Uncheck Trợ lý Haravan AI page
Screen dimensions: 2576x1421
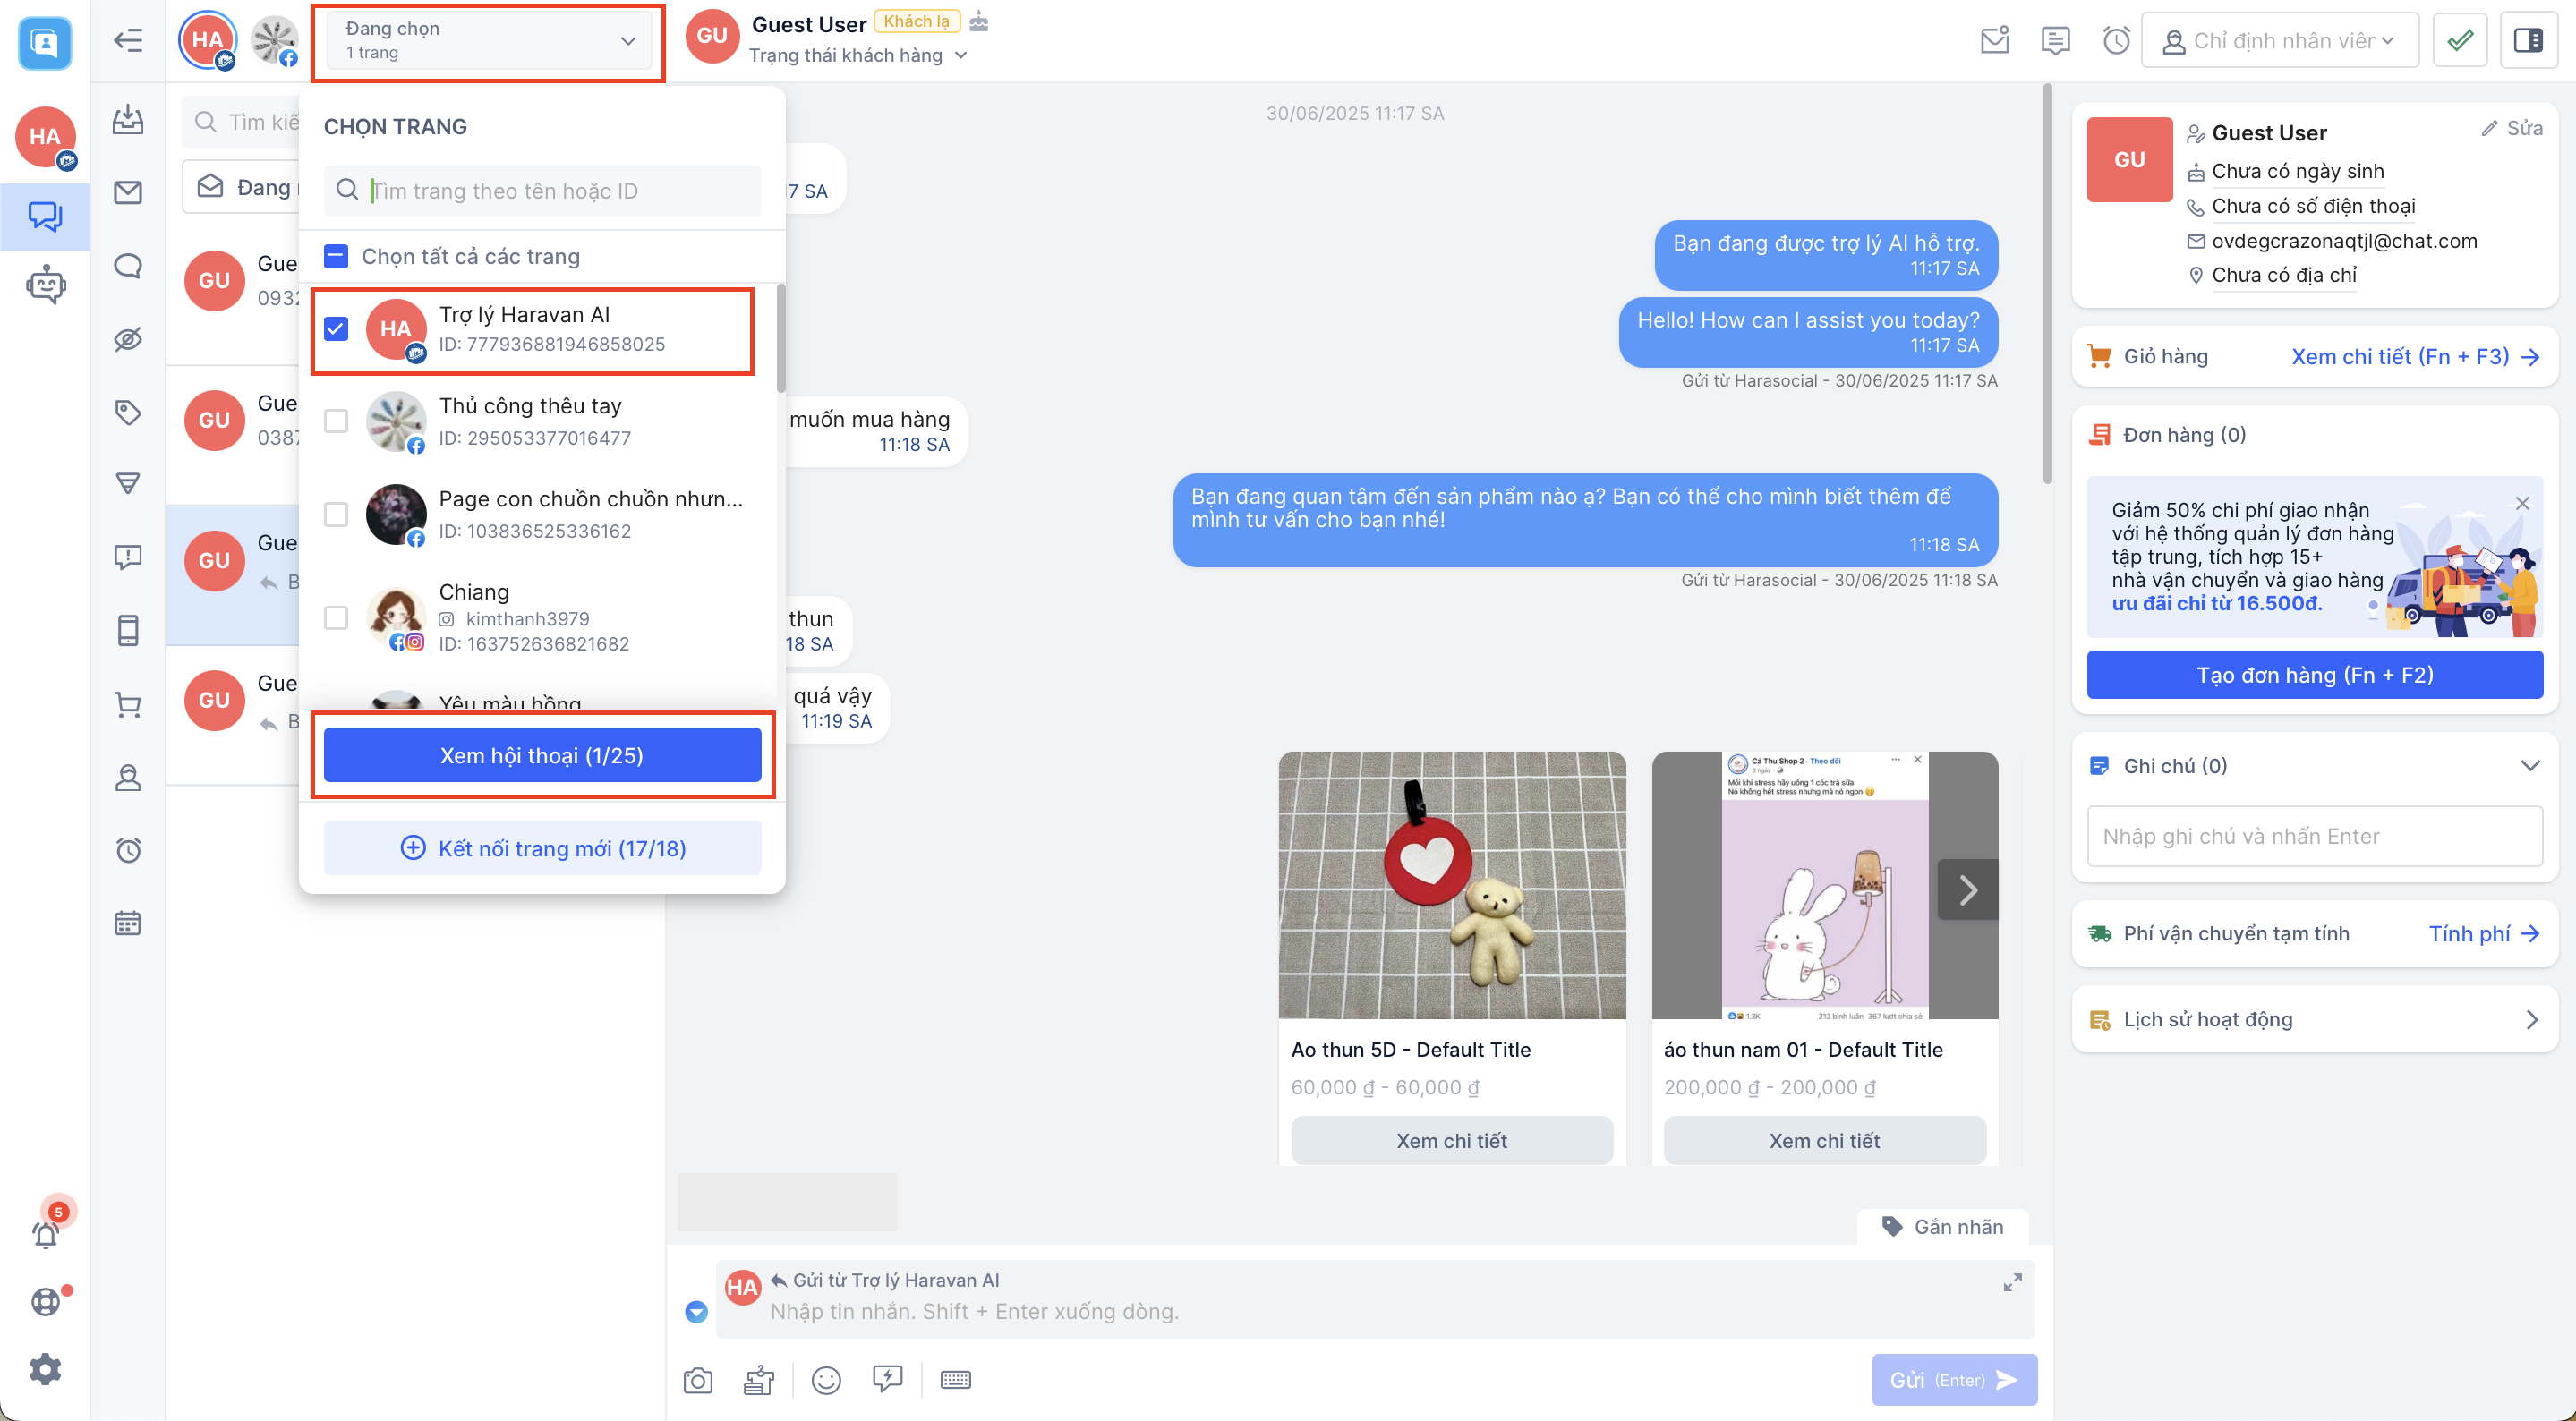pyautogui.click(x=336, y=329)
